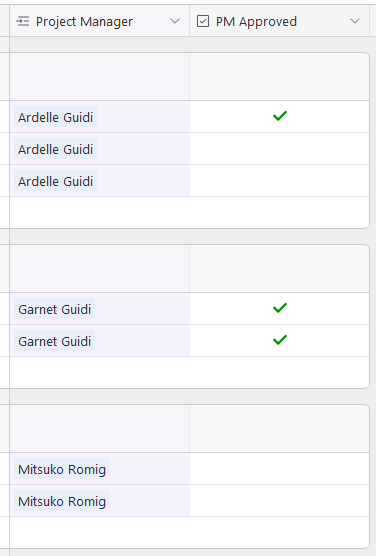Uncheck PM Approved for second Garnet Guidi row
Viewport: 376px width, 556px height.
280,340
